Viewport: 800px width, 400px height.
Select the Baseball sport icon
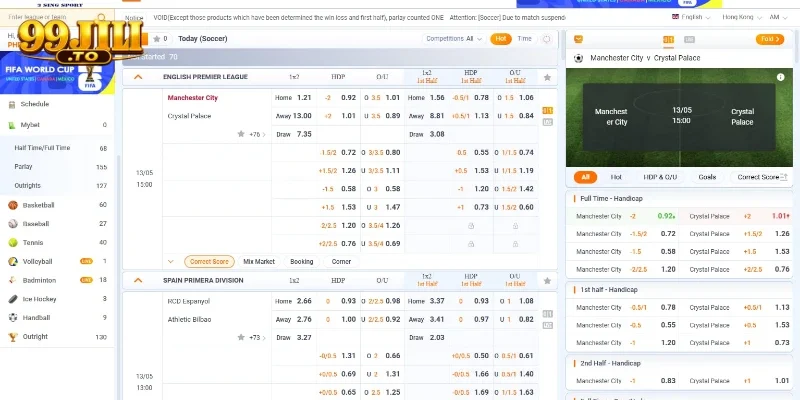[13, 224]
